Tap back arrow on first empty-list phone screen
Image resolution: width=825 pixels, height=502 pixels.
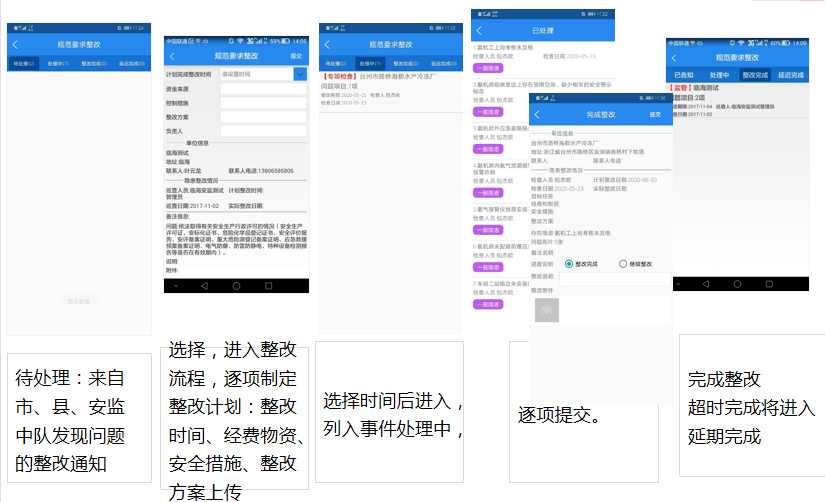point(15,45)
